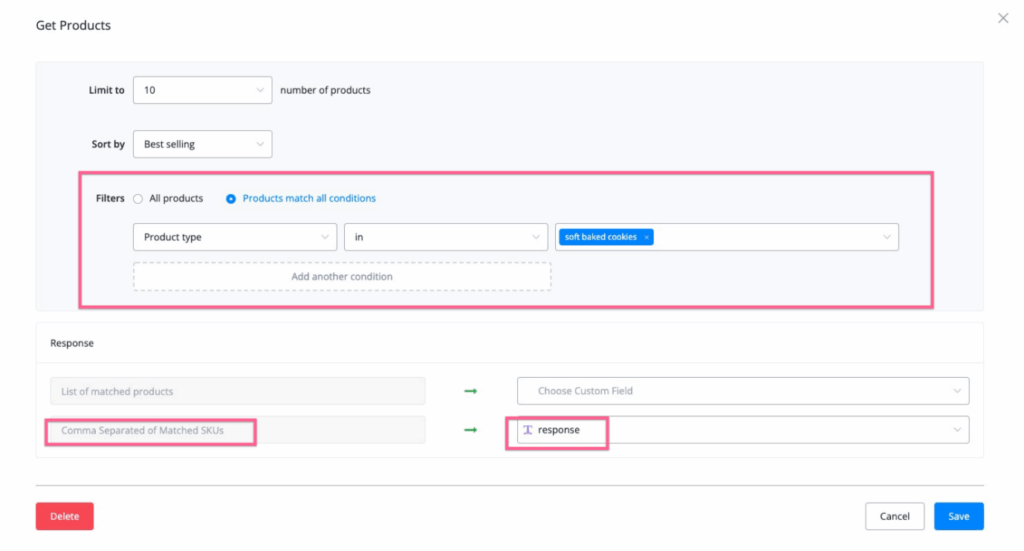Remove the soft baked cookies tag
Viewport: 1024px width, 551px height.
(647, 237)
